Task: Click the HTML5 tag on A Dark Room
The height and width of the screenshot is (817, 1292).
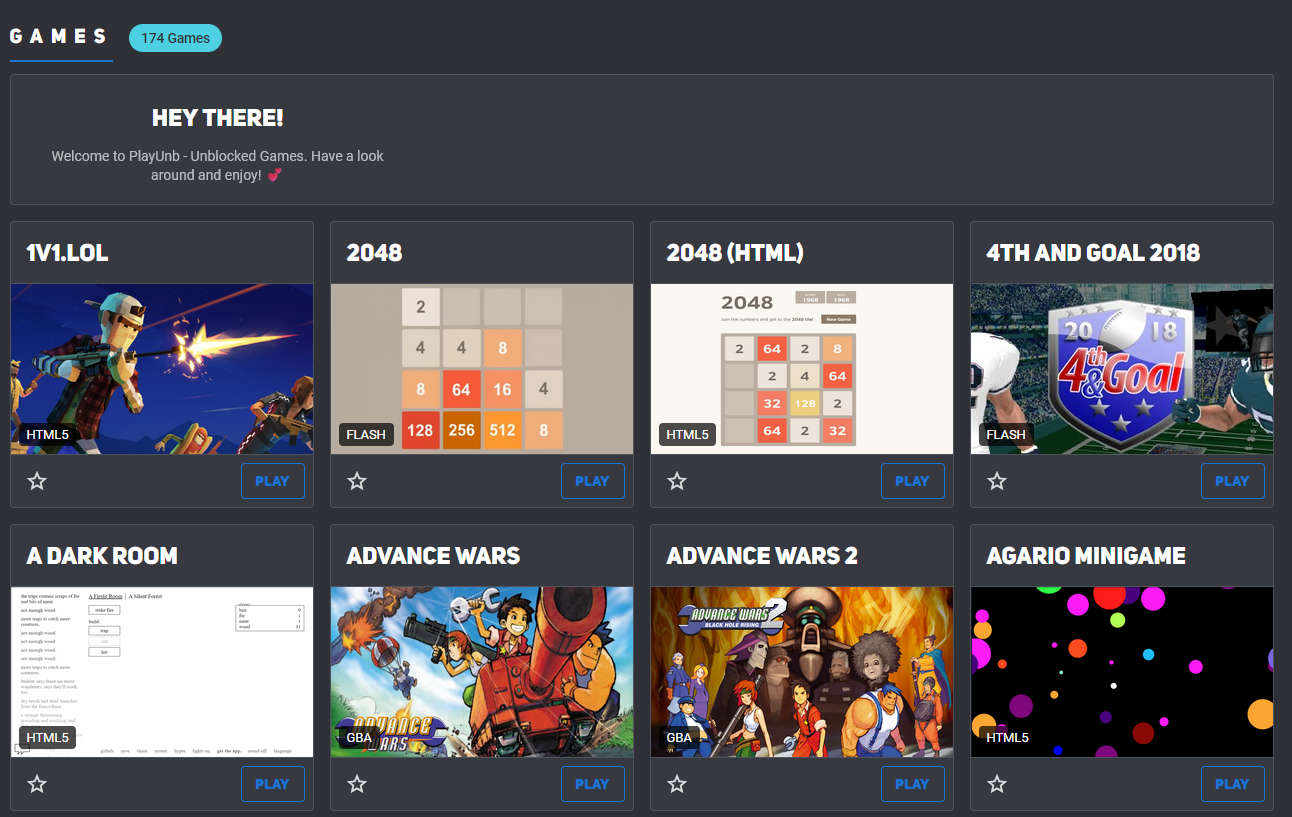Action: [47, 738]
